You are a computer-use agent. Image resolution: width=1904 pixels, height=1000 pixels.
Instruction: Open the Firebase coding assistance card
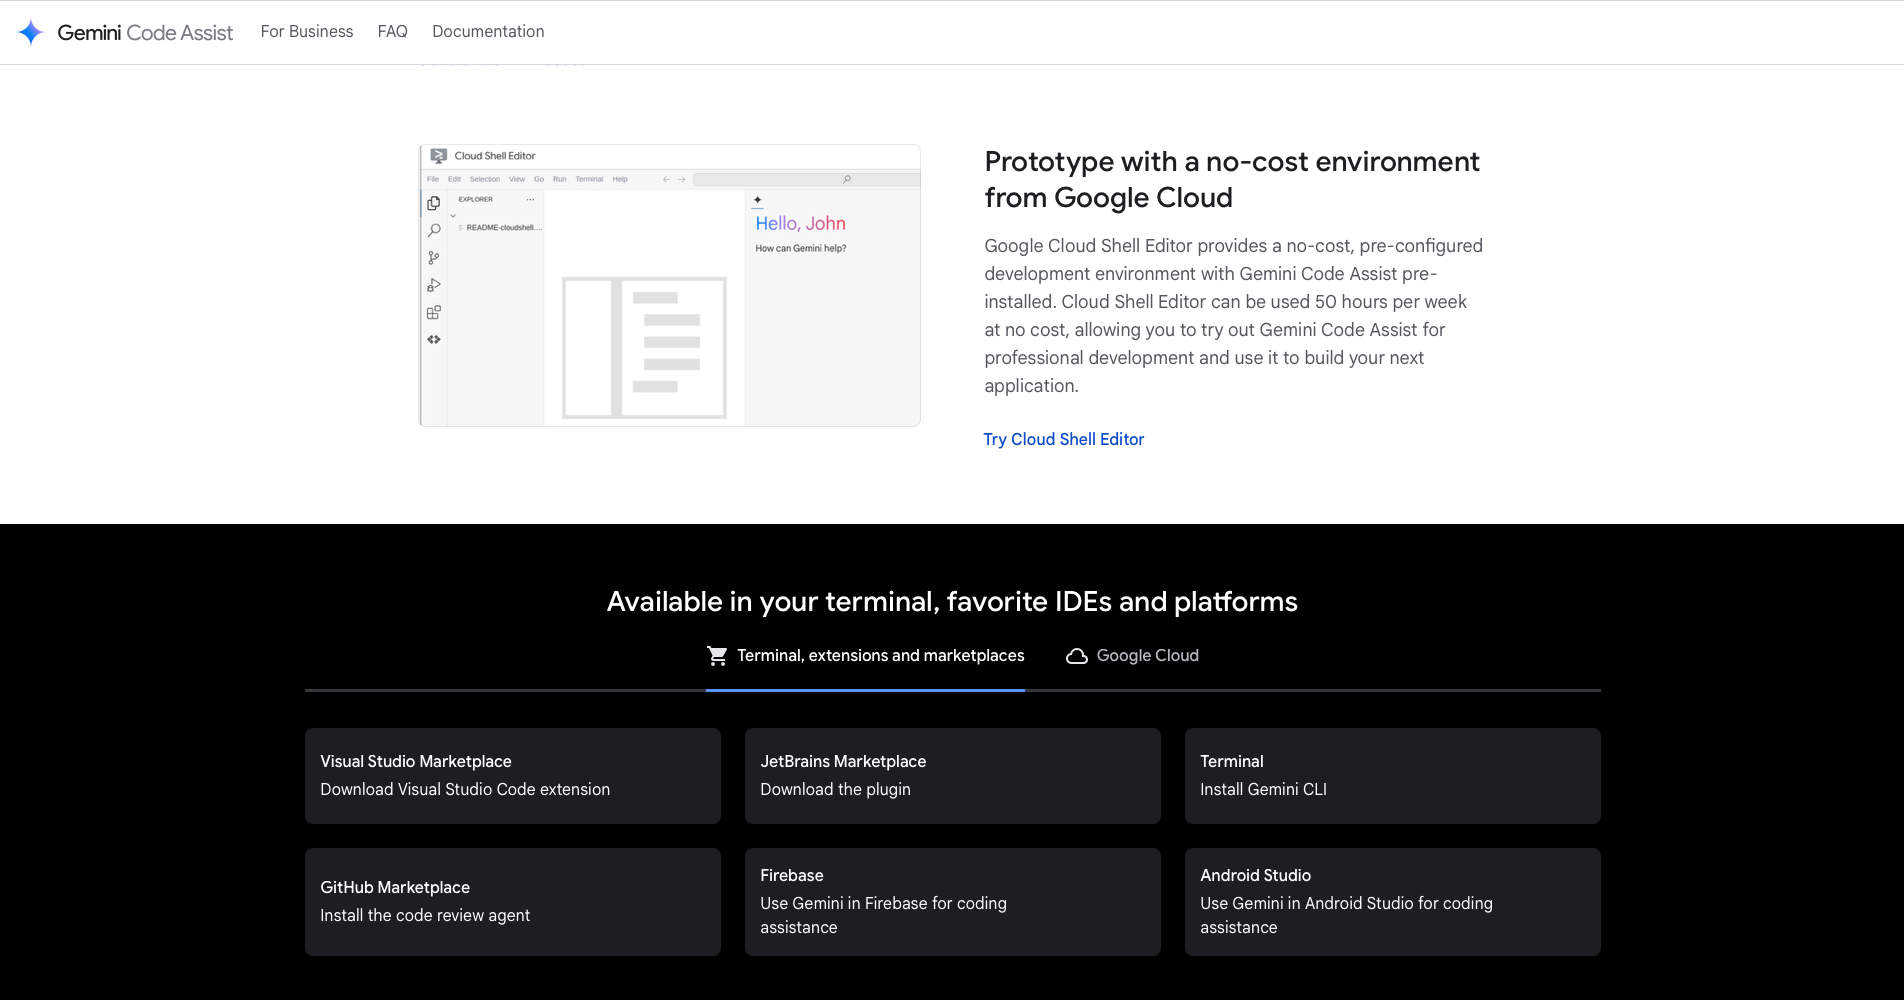(x=953, y=902)
